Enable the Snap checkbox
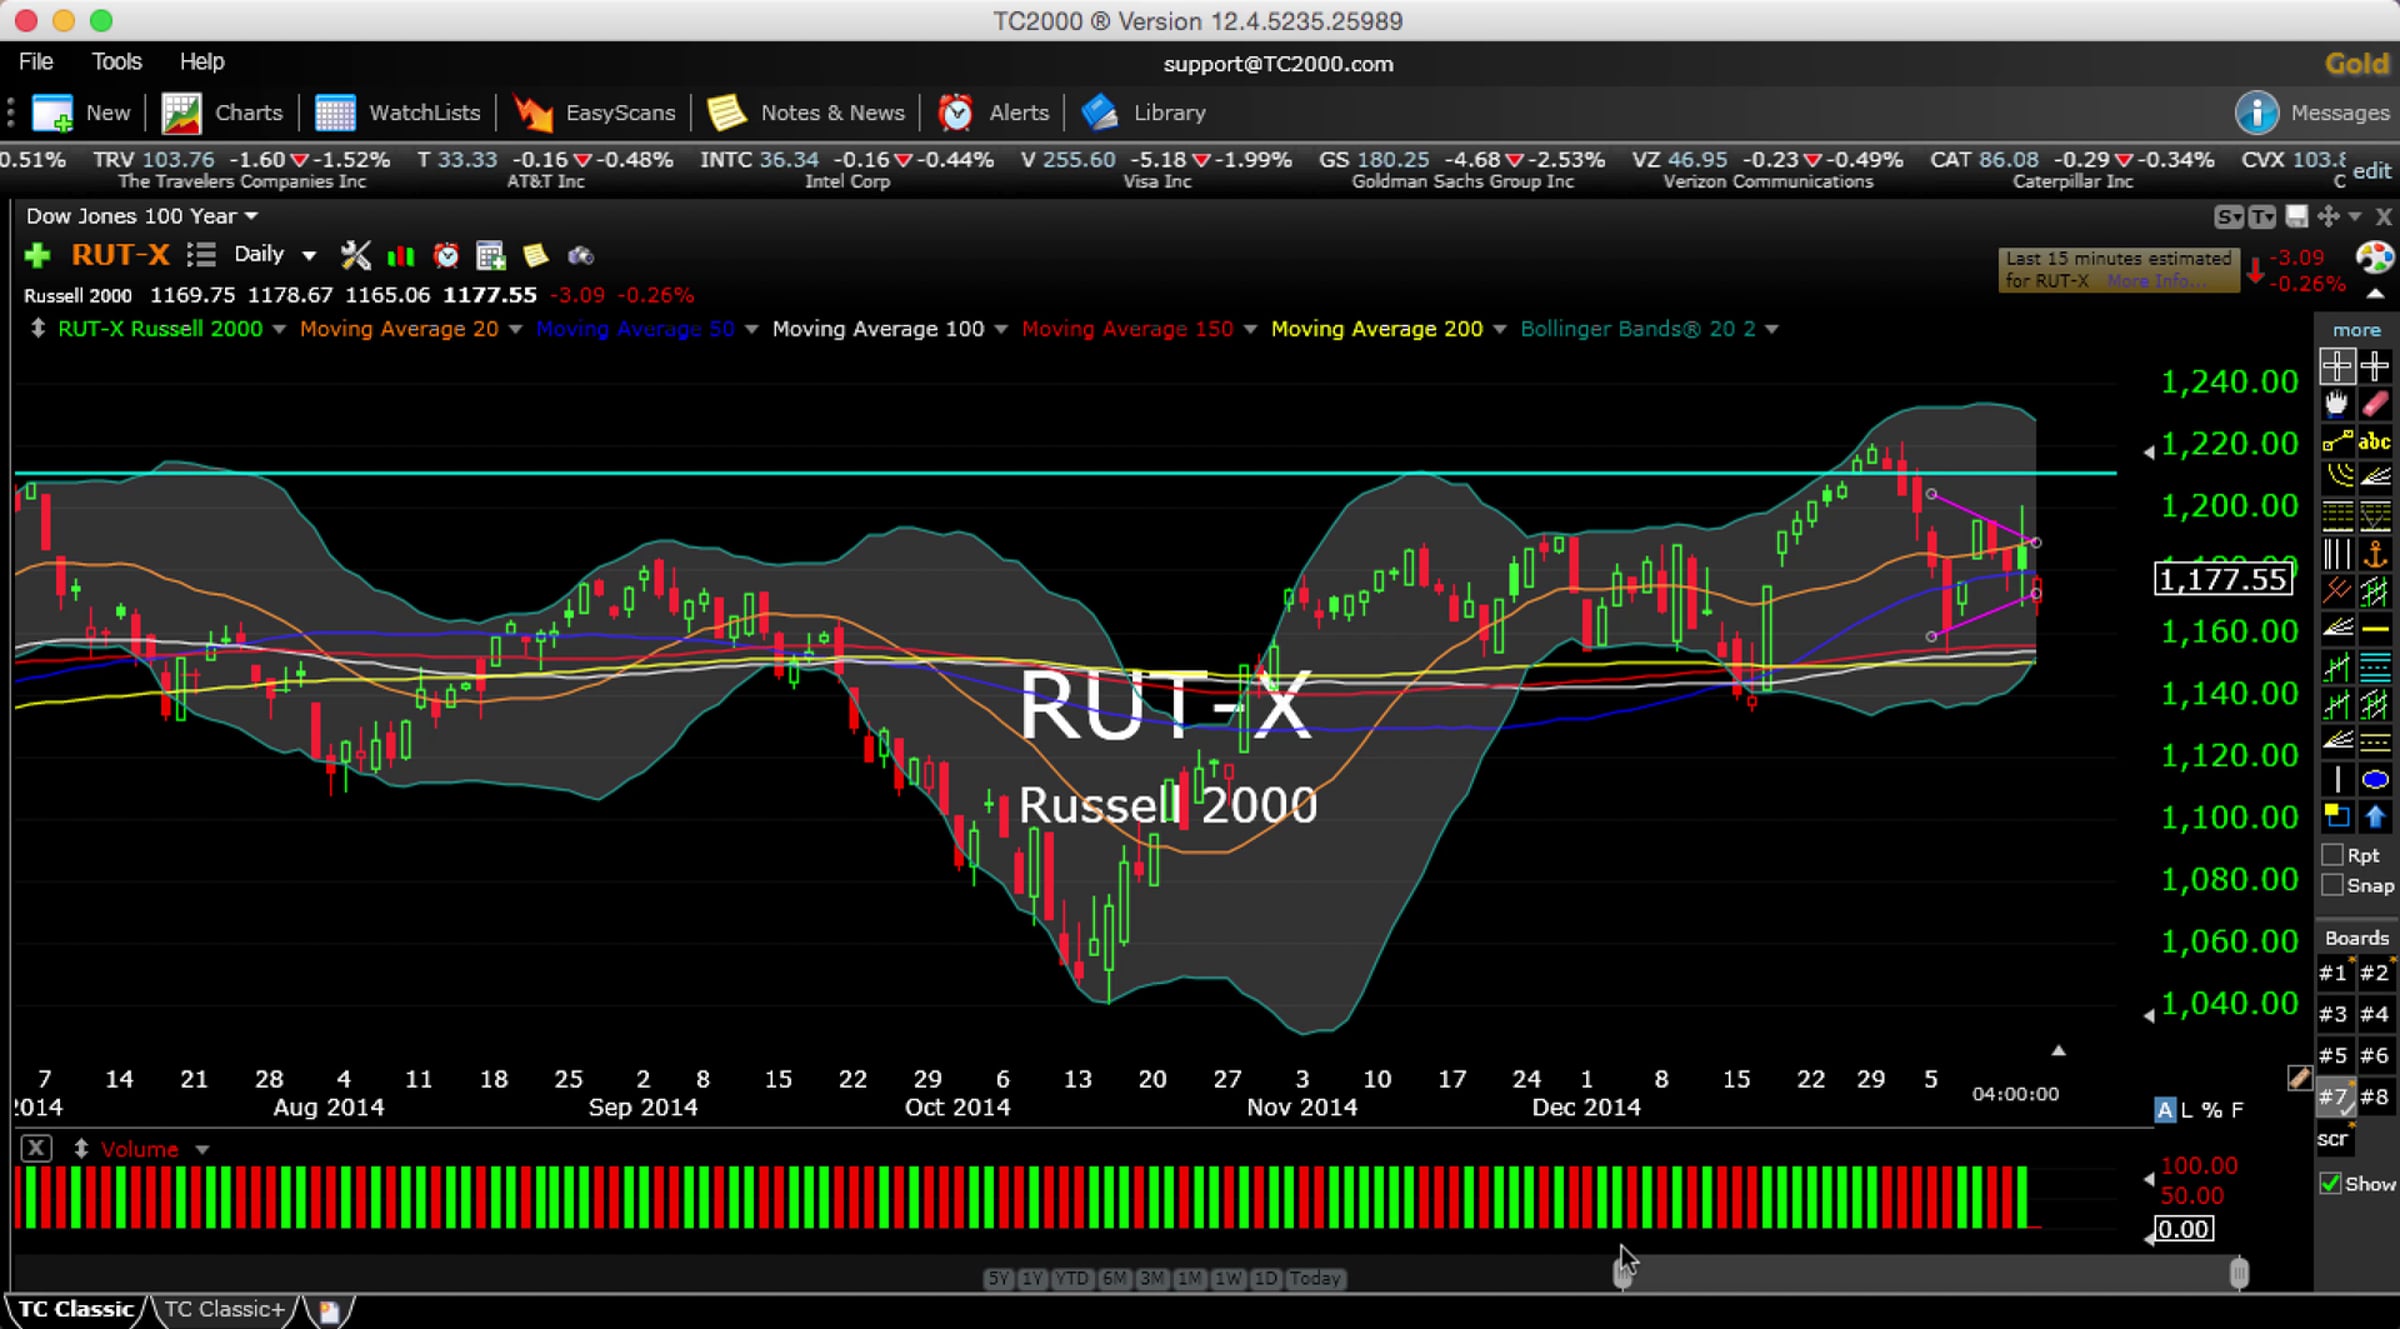2400x1329 pixels. (x=2332, y=885)
